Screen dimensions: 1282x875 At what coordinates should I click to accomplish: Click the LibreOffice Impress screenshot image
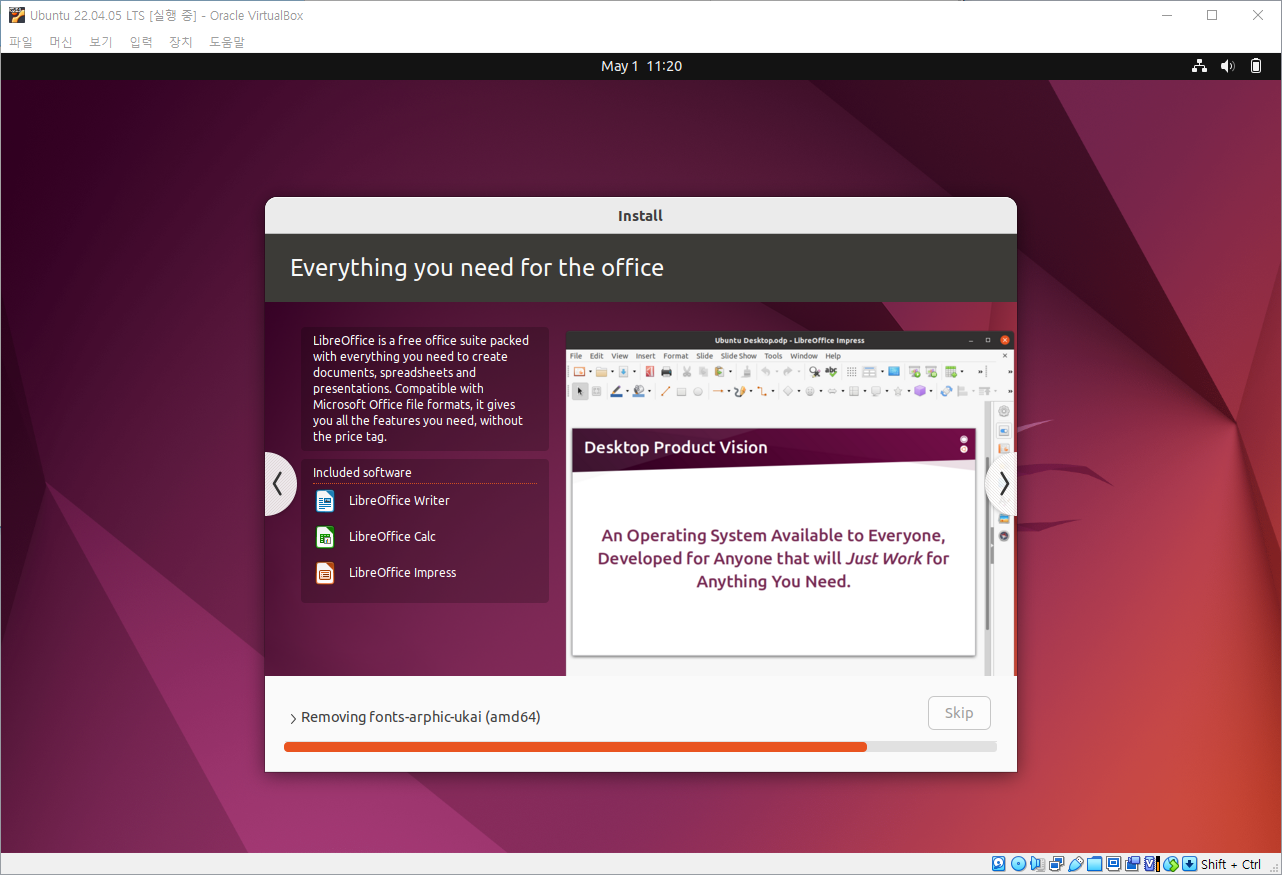[x=790, y=503]
